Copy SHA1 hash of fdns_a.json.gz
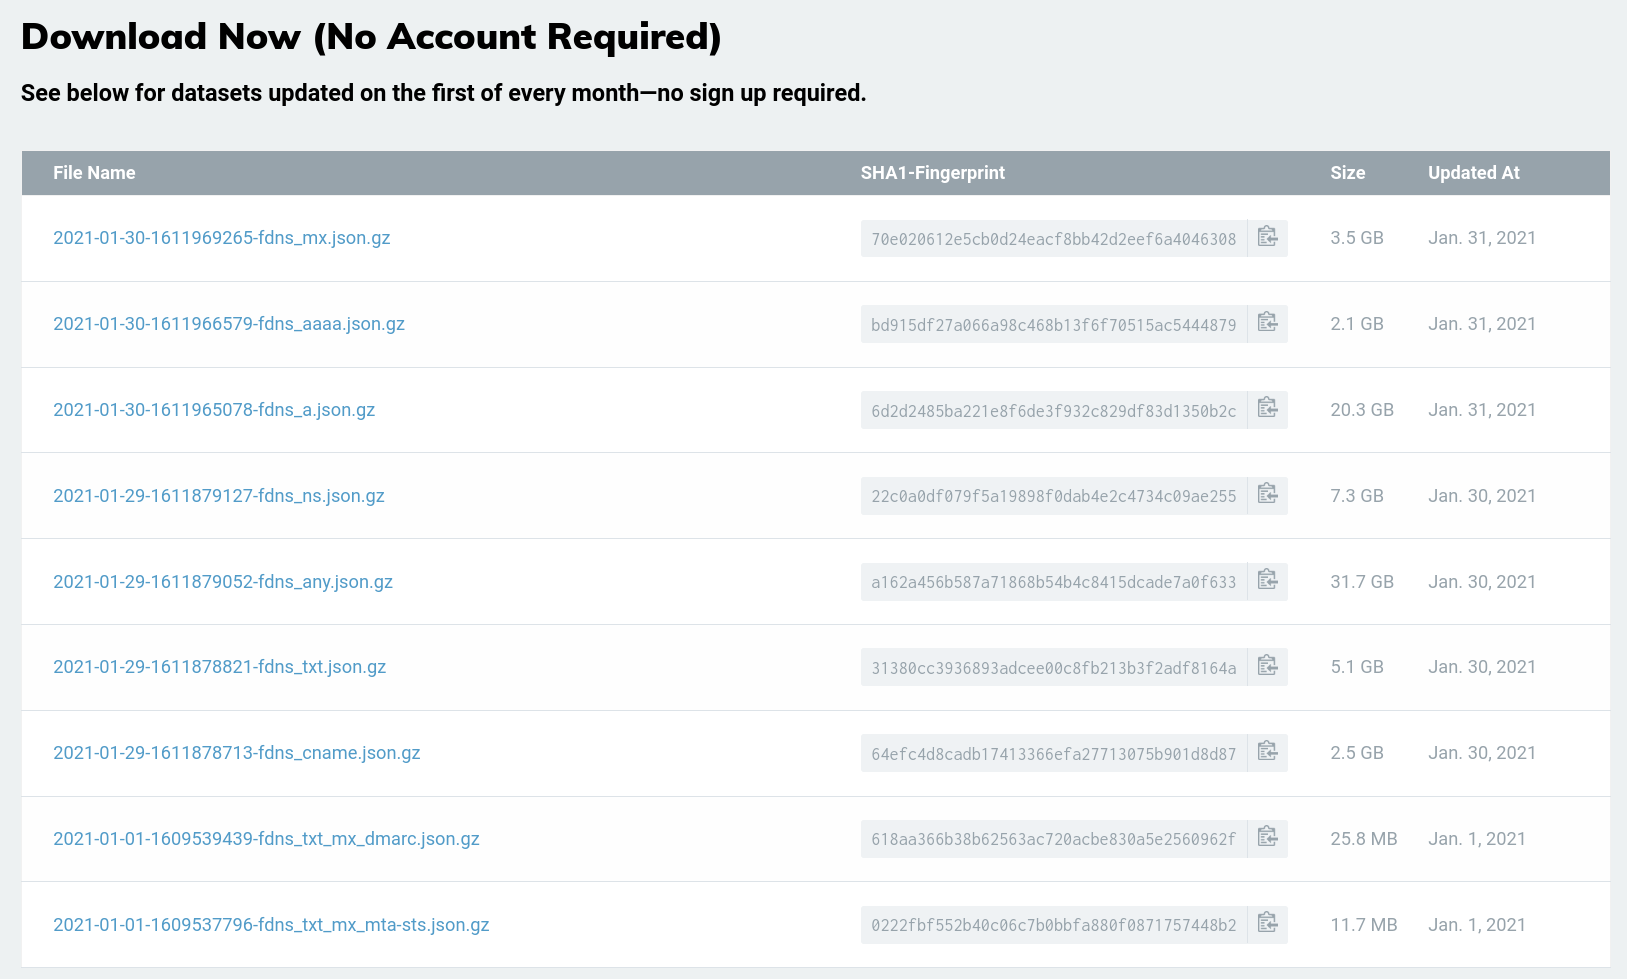This screenshot has height=979, width=1627. point(1267,410)
